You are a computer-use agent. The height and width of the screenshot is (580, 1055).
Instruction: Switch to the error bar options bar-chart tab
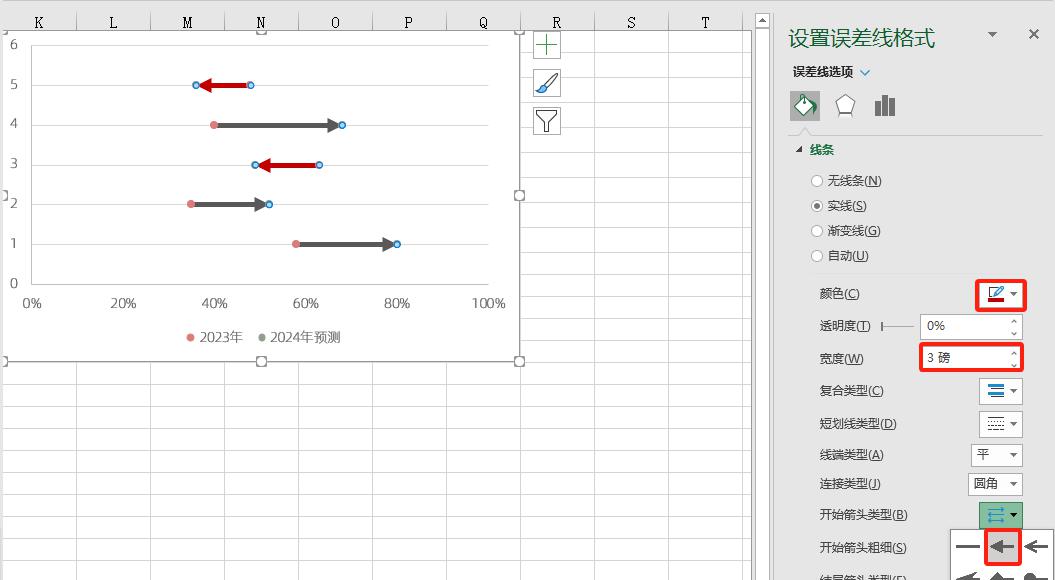[x=885, y=106]
